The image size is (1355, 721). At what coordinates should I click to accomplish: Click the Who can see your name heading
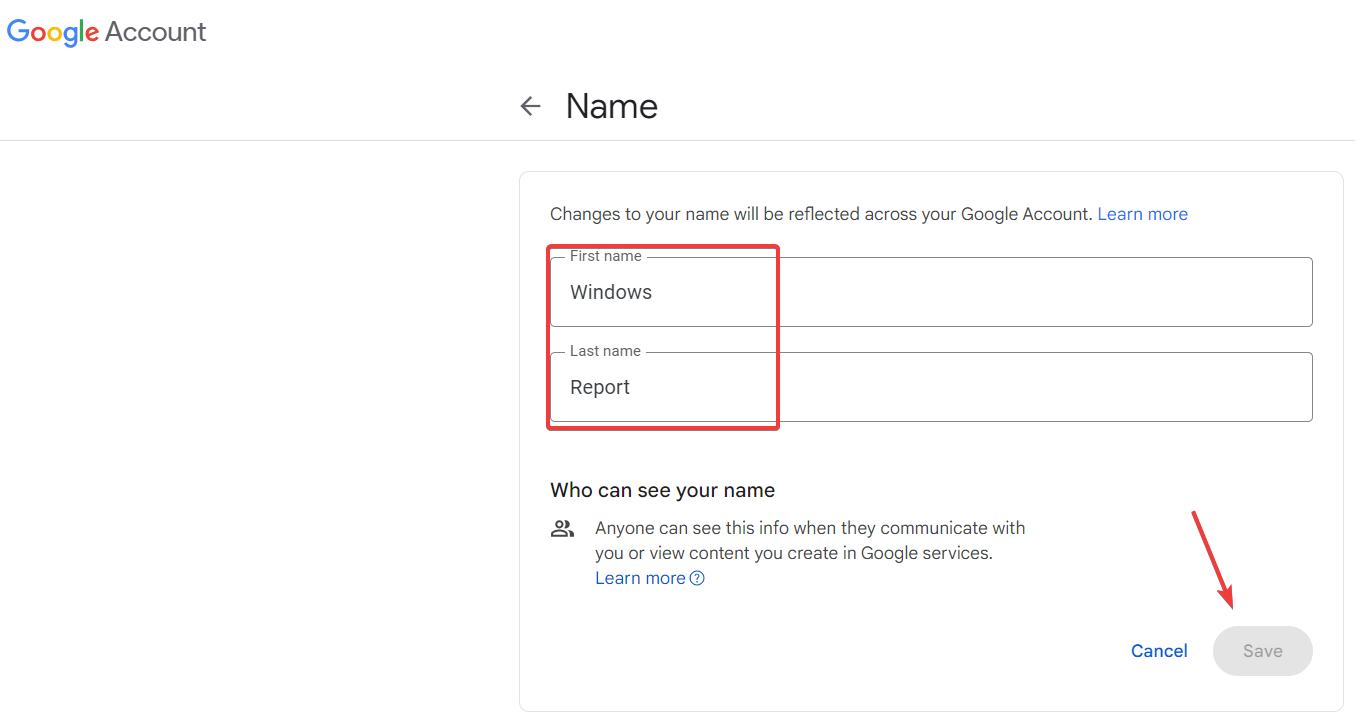click(661, 490)
